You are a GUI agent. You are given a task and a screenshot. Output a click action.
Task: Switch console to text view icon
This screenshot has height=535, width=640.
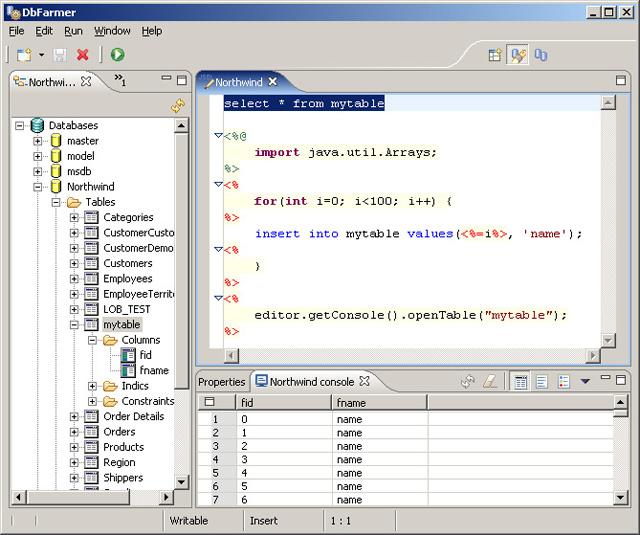(542, 382)
